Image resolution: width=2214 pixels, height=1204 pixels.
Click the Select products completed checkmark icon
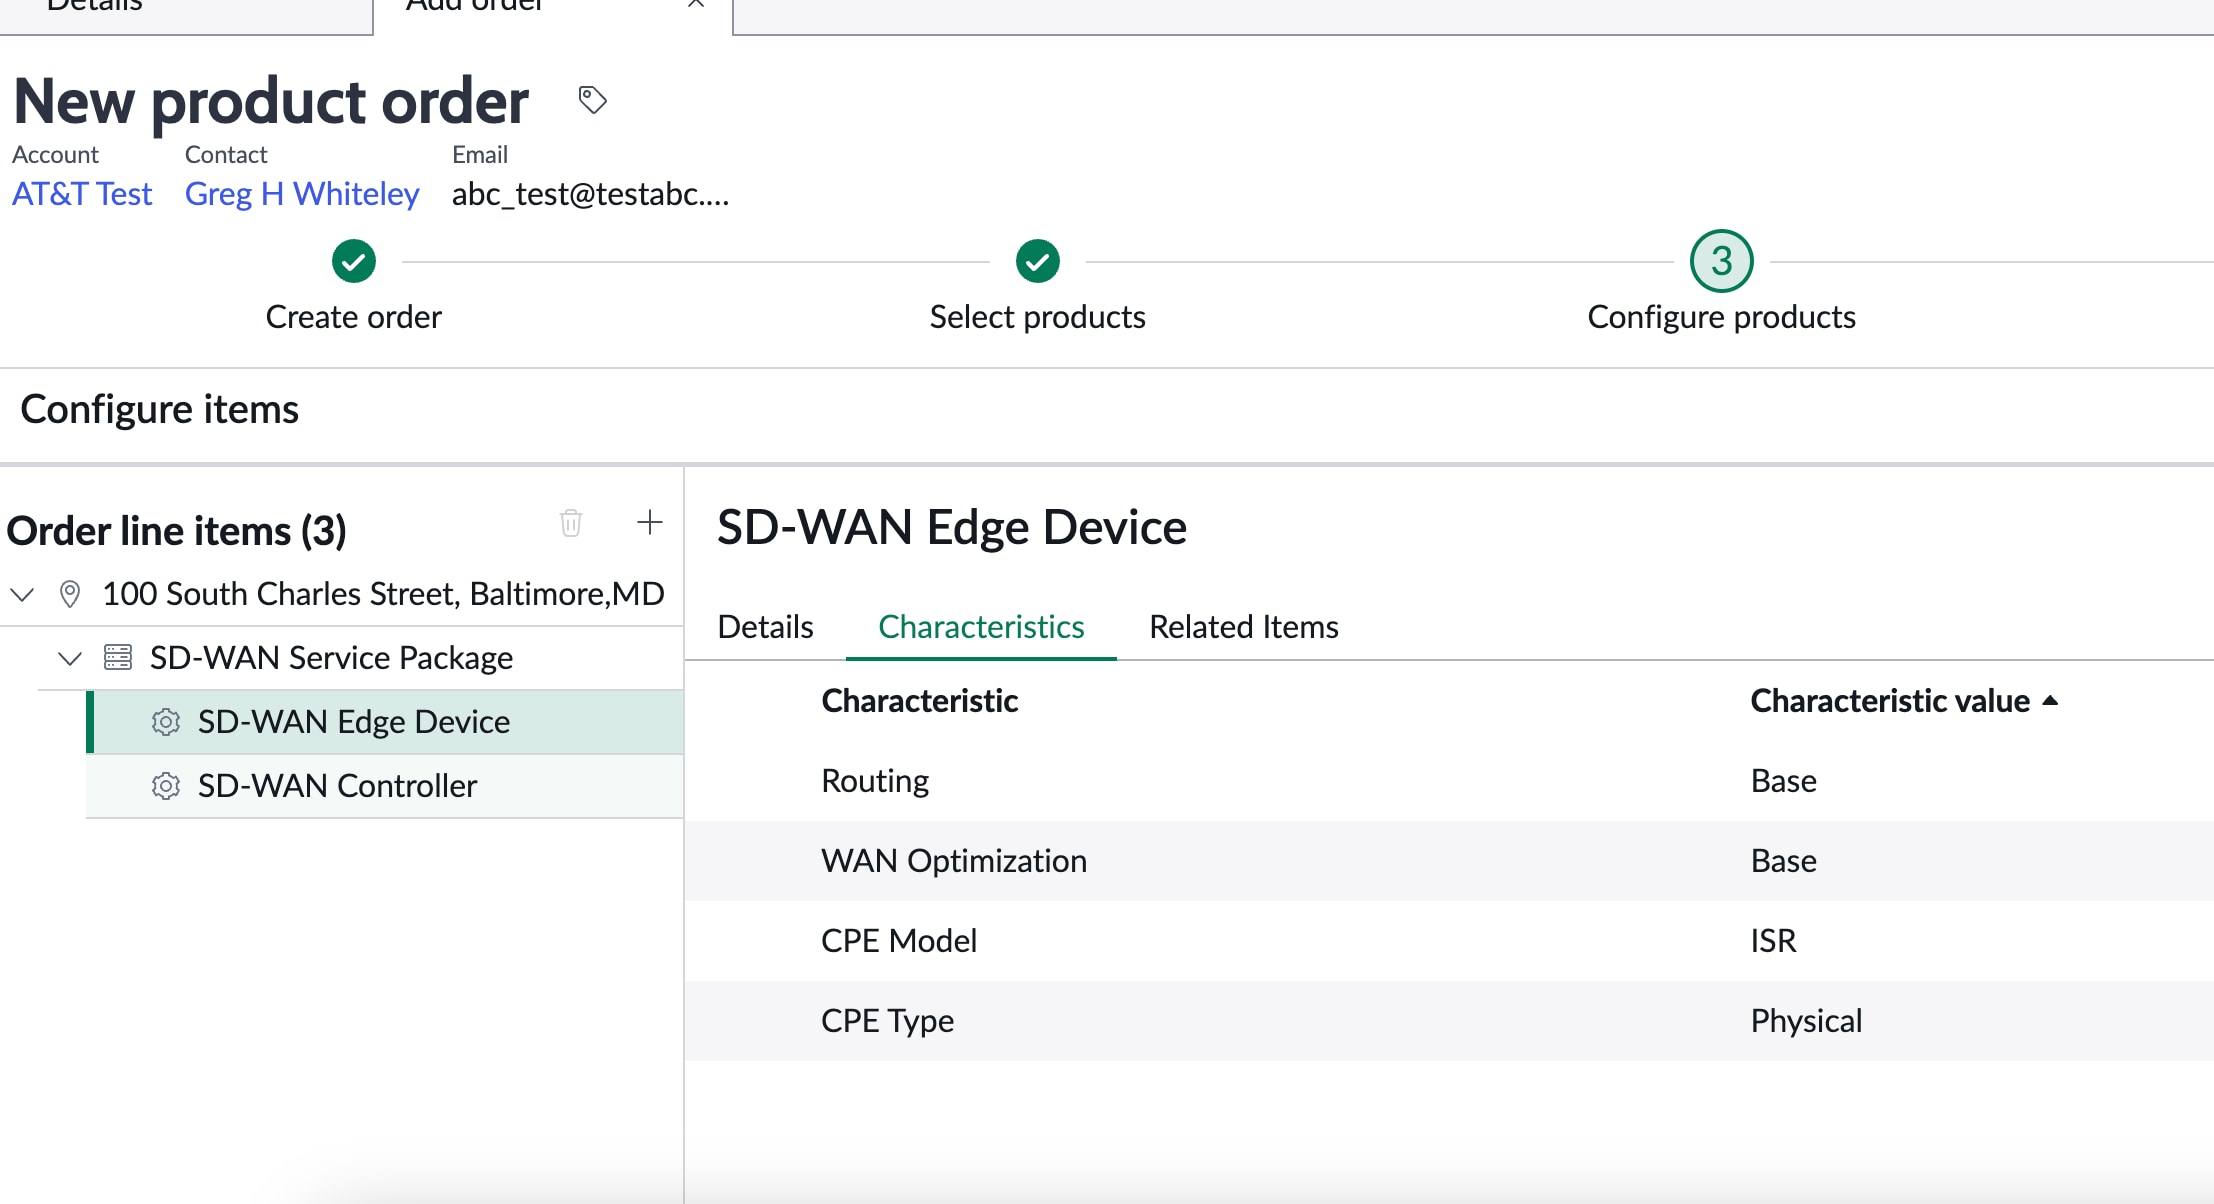point(1038,260)
